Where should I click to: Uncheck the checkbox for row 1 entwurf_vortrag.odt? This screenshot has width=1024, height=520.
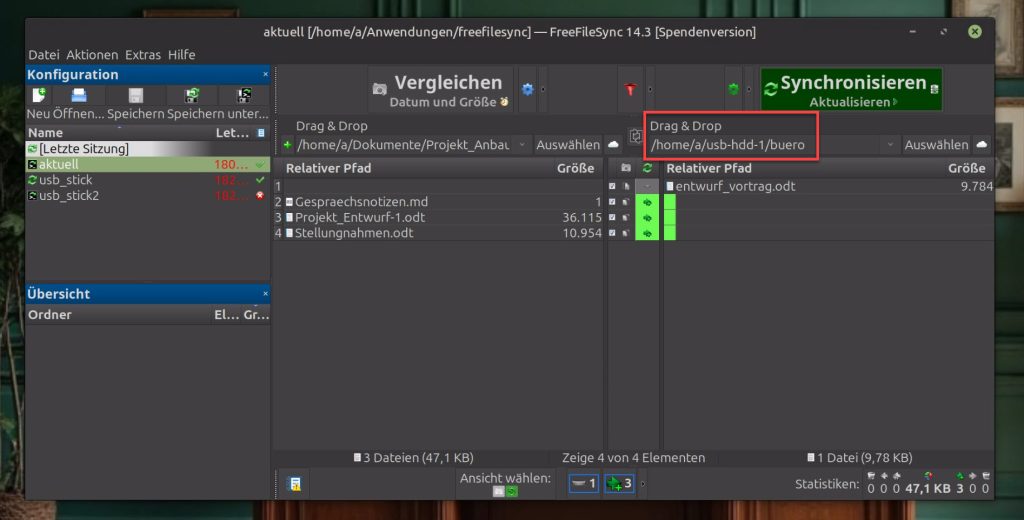click(612, 186)
